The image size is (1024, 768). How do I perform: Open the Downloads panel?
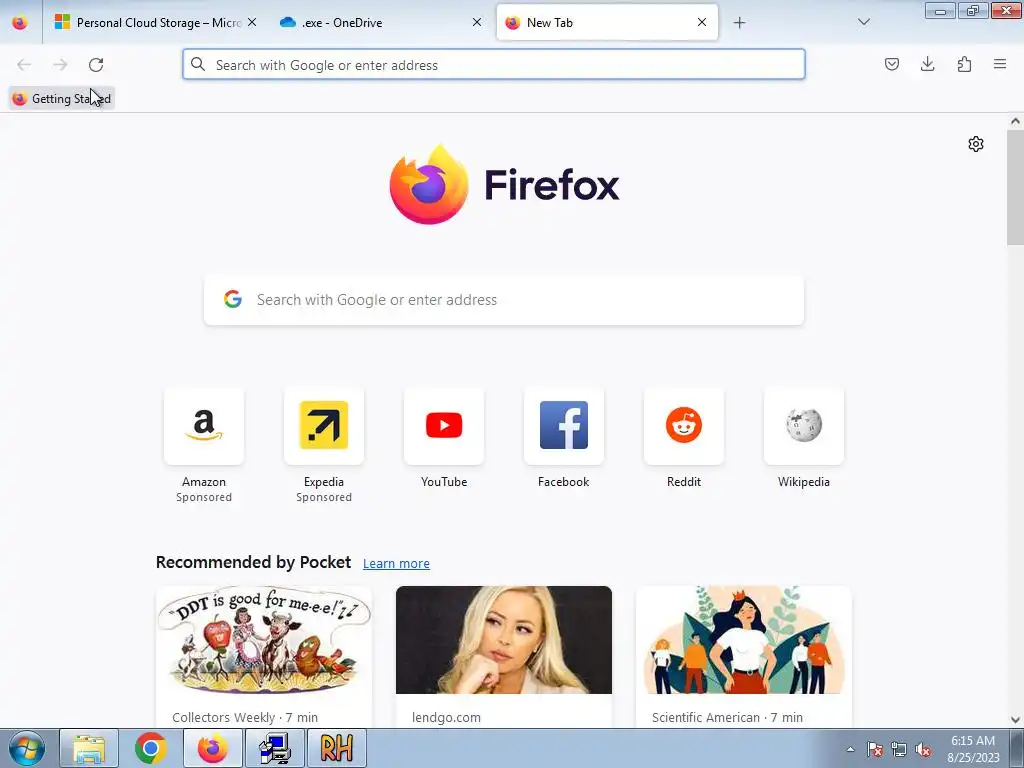coord(927,64)
